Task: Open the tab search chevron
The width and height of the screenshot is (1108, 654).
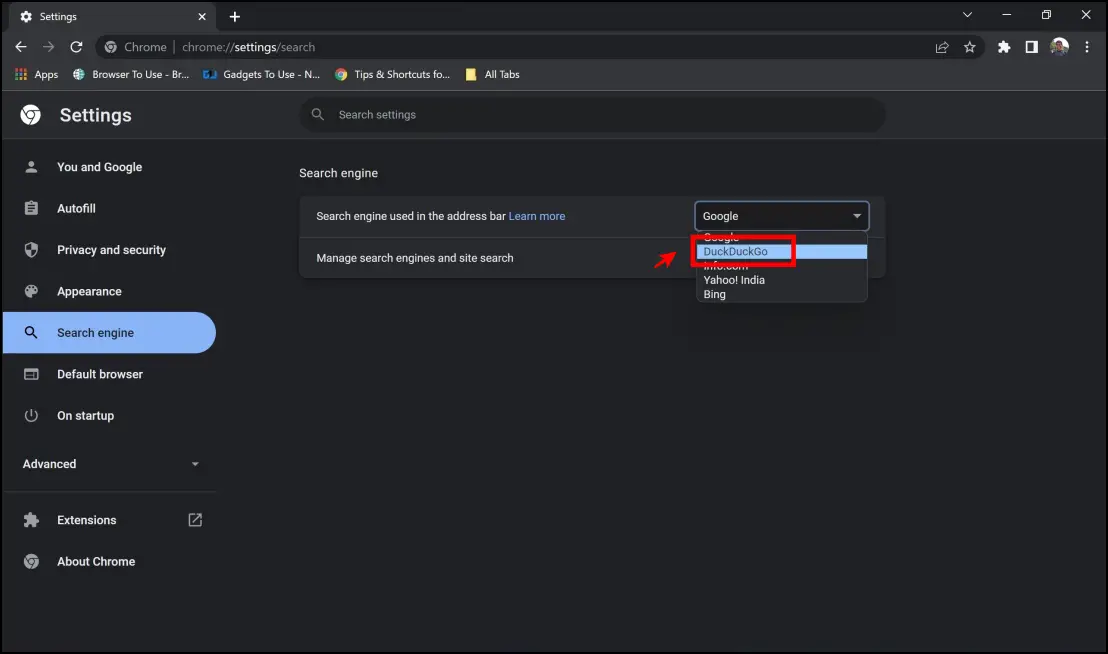Action: pyautogui.click(x=967, y=15)
